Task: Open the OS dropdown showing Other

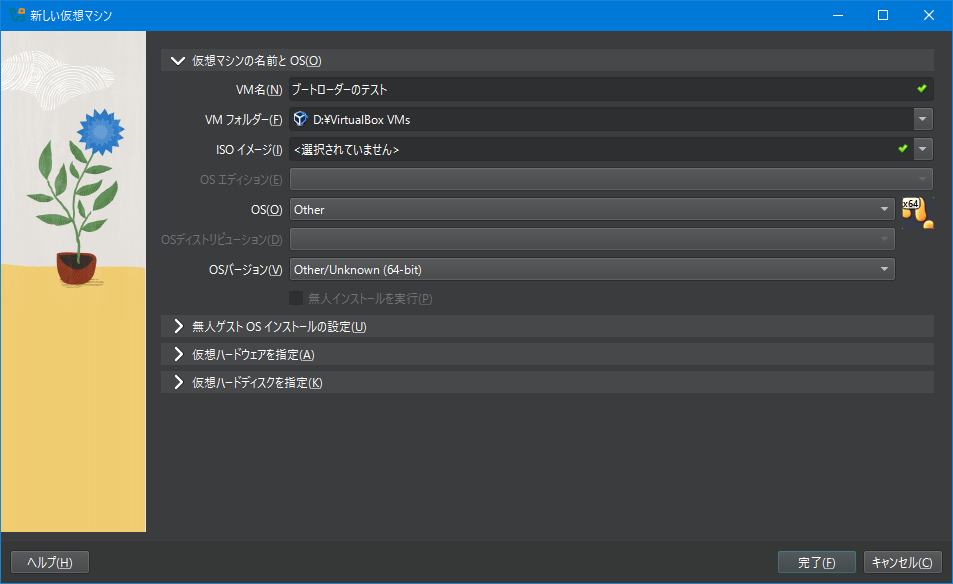Action: [x=592, y=209]
